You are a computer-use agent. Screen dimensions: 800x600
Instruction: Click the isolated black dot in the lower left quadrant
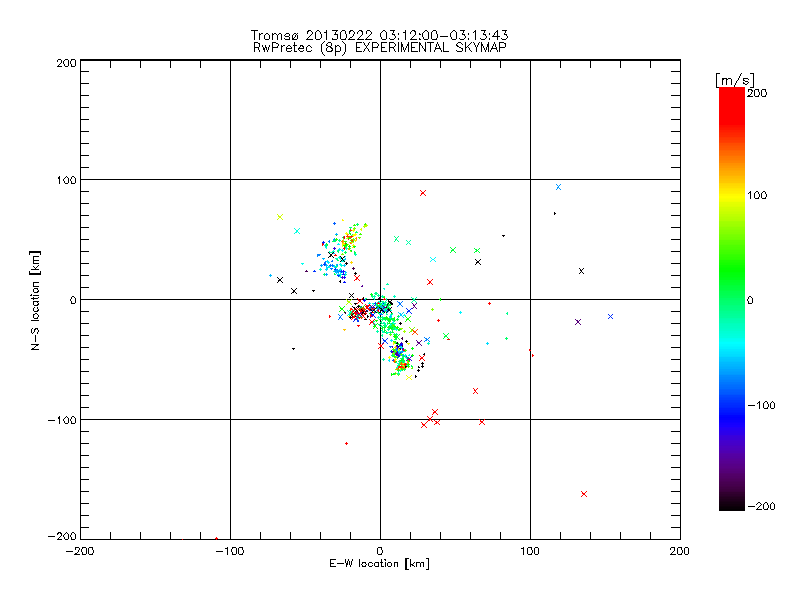(293, 349)
